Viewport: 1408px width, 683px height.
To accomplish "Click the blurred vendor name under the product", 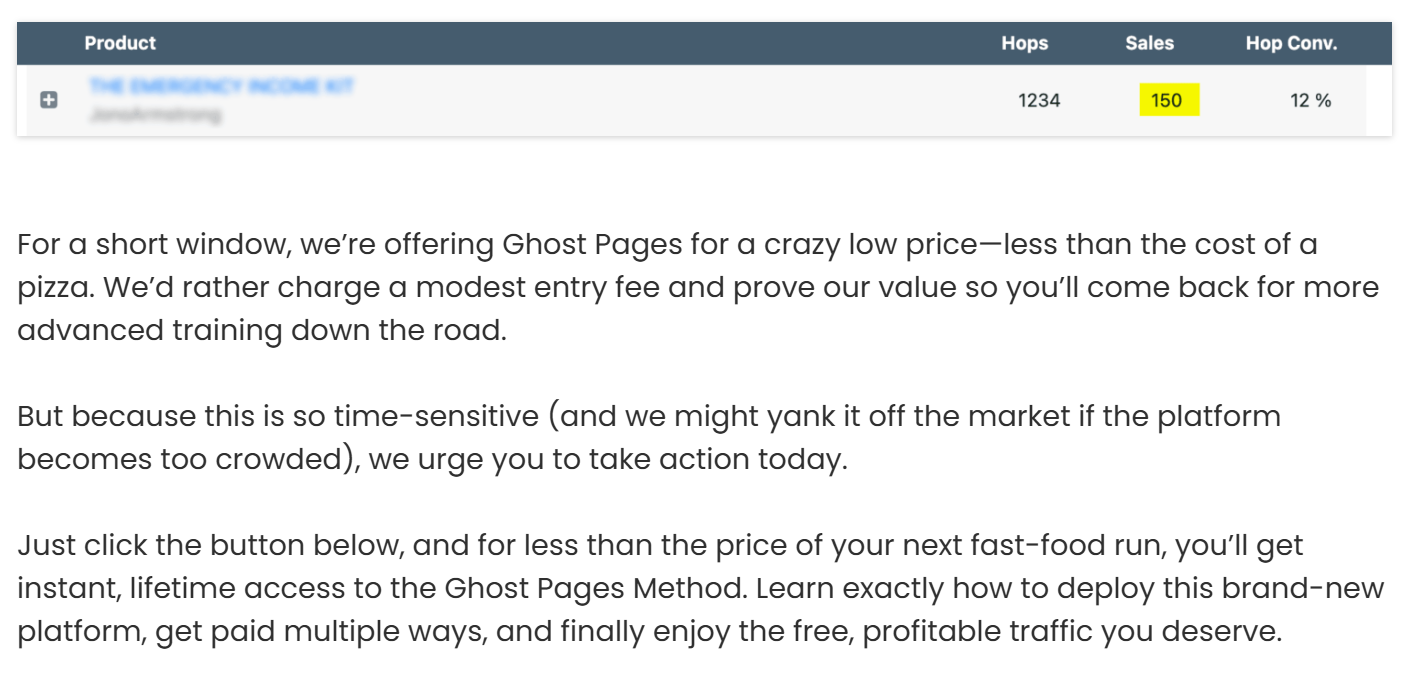I will point(155,114).
